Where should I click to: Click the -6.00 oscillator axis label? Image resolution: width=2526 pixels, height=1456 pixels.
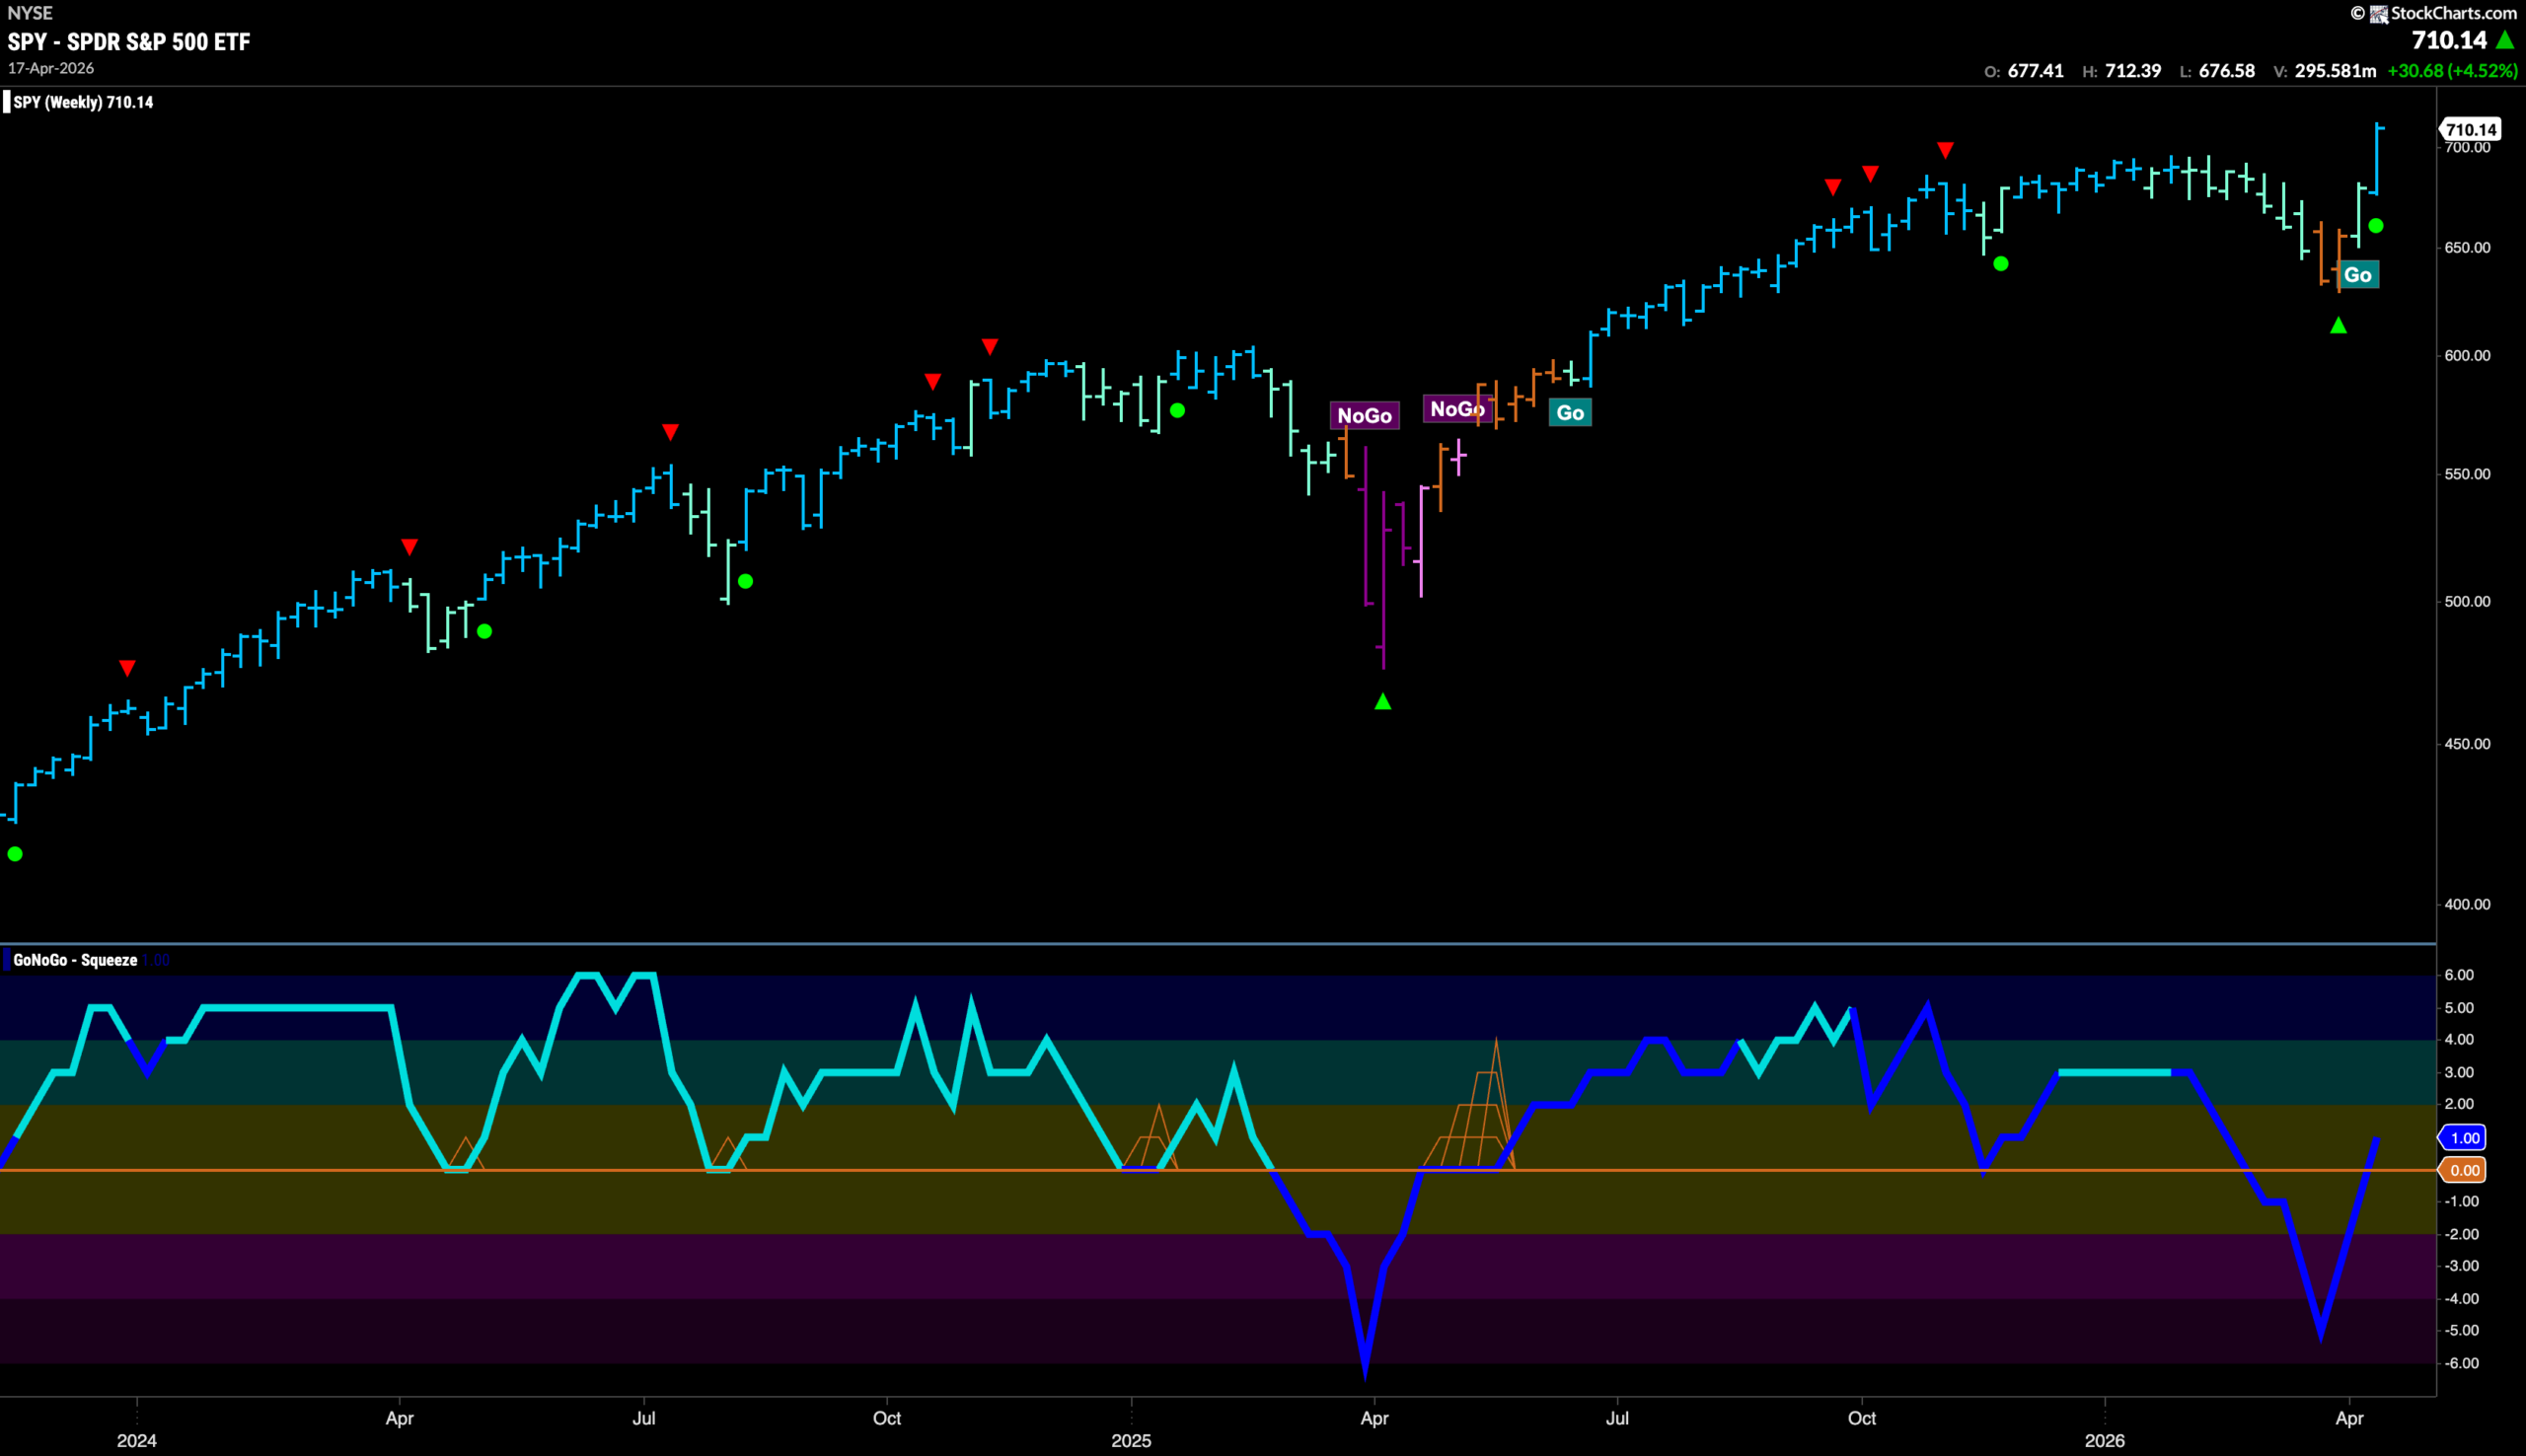[x=2461, y=1364]
